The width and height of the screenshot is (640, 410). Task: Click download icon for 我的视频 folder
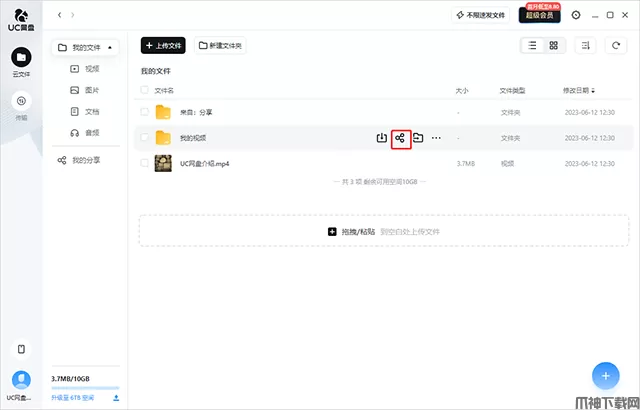(381, 137)
